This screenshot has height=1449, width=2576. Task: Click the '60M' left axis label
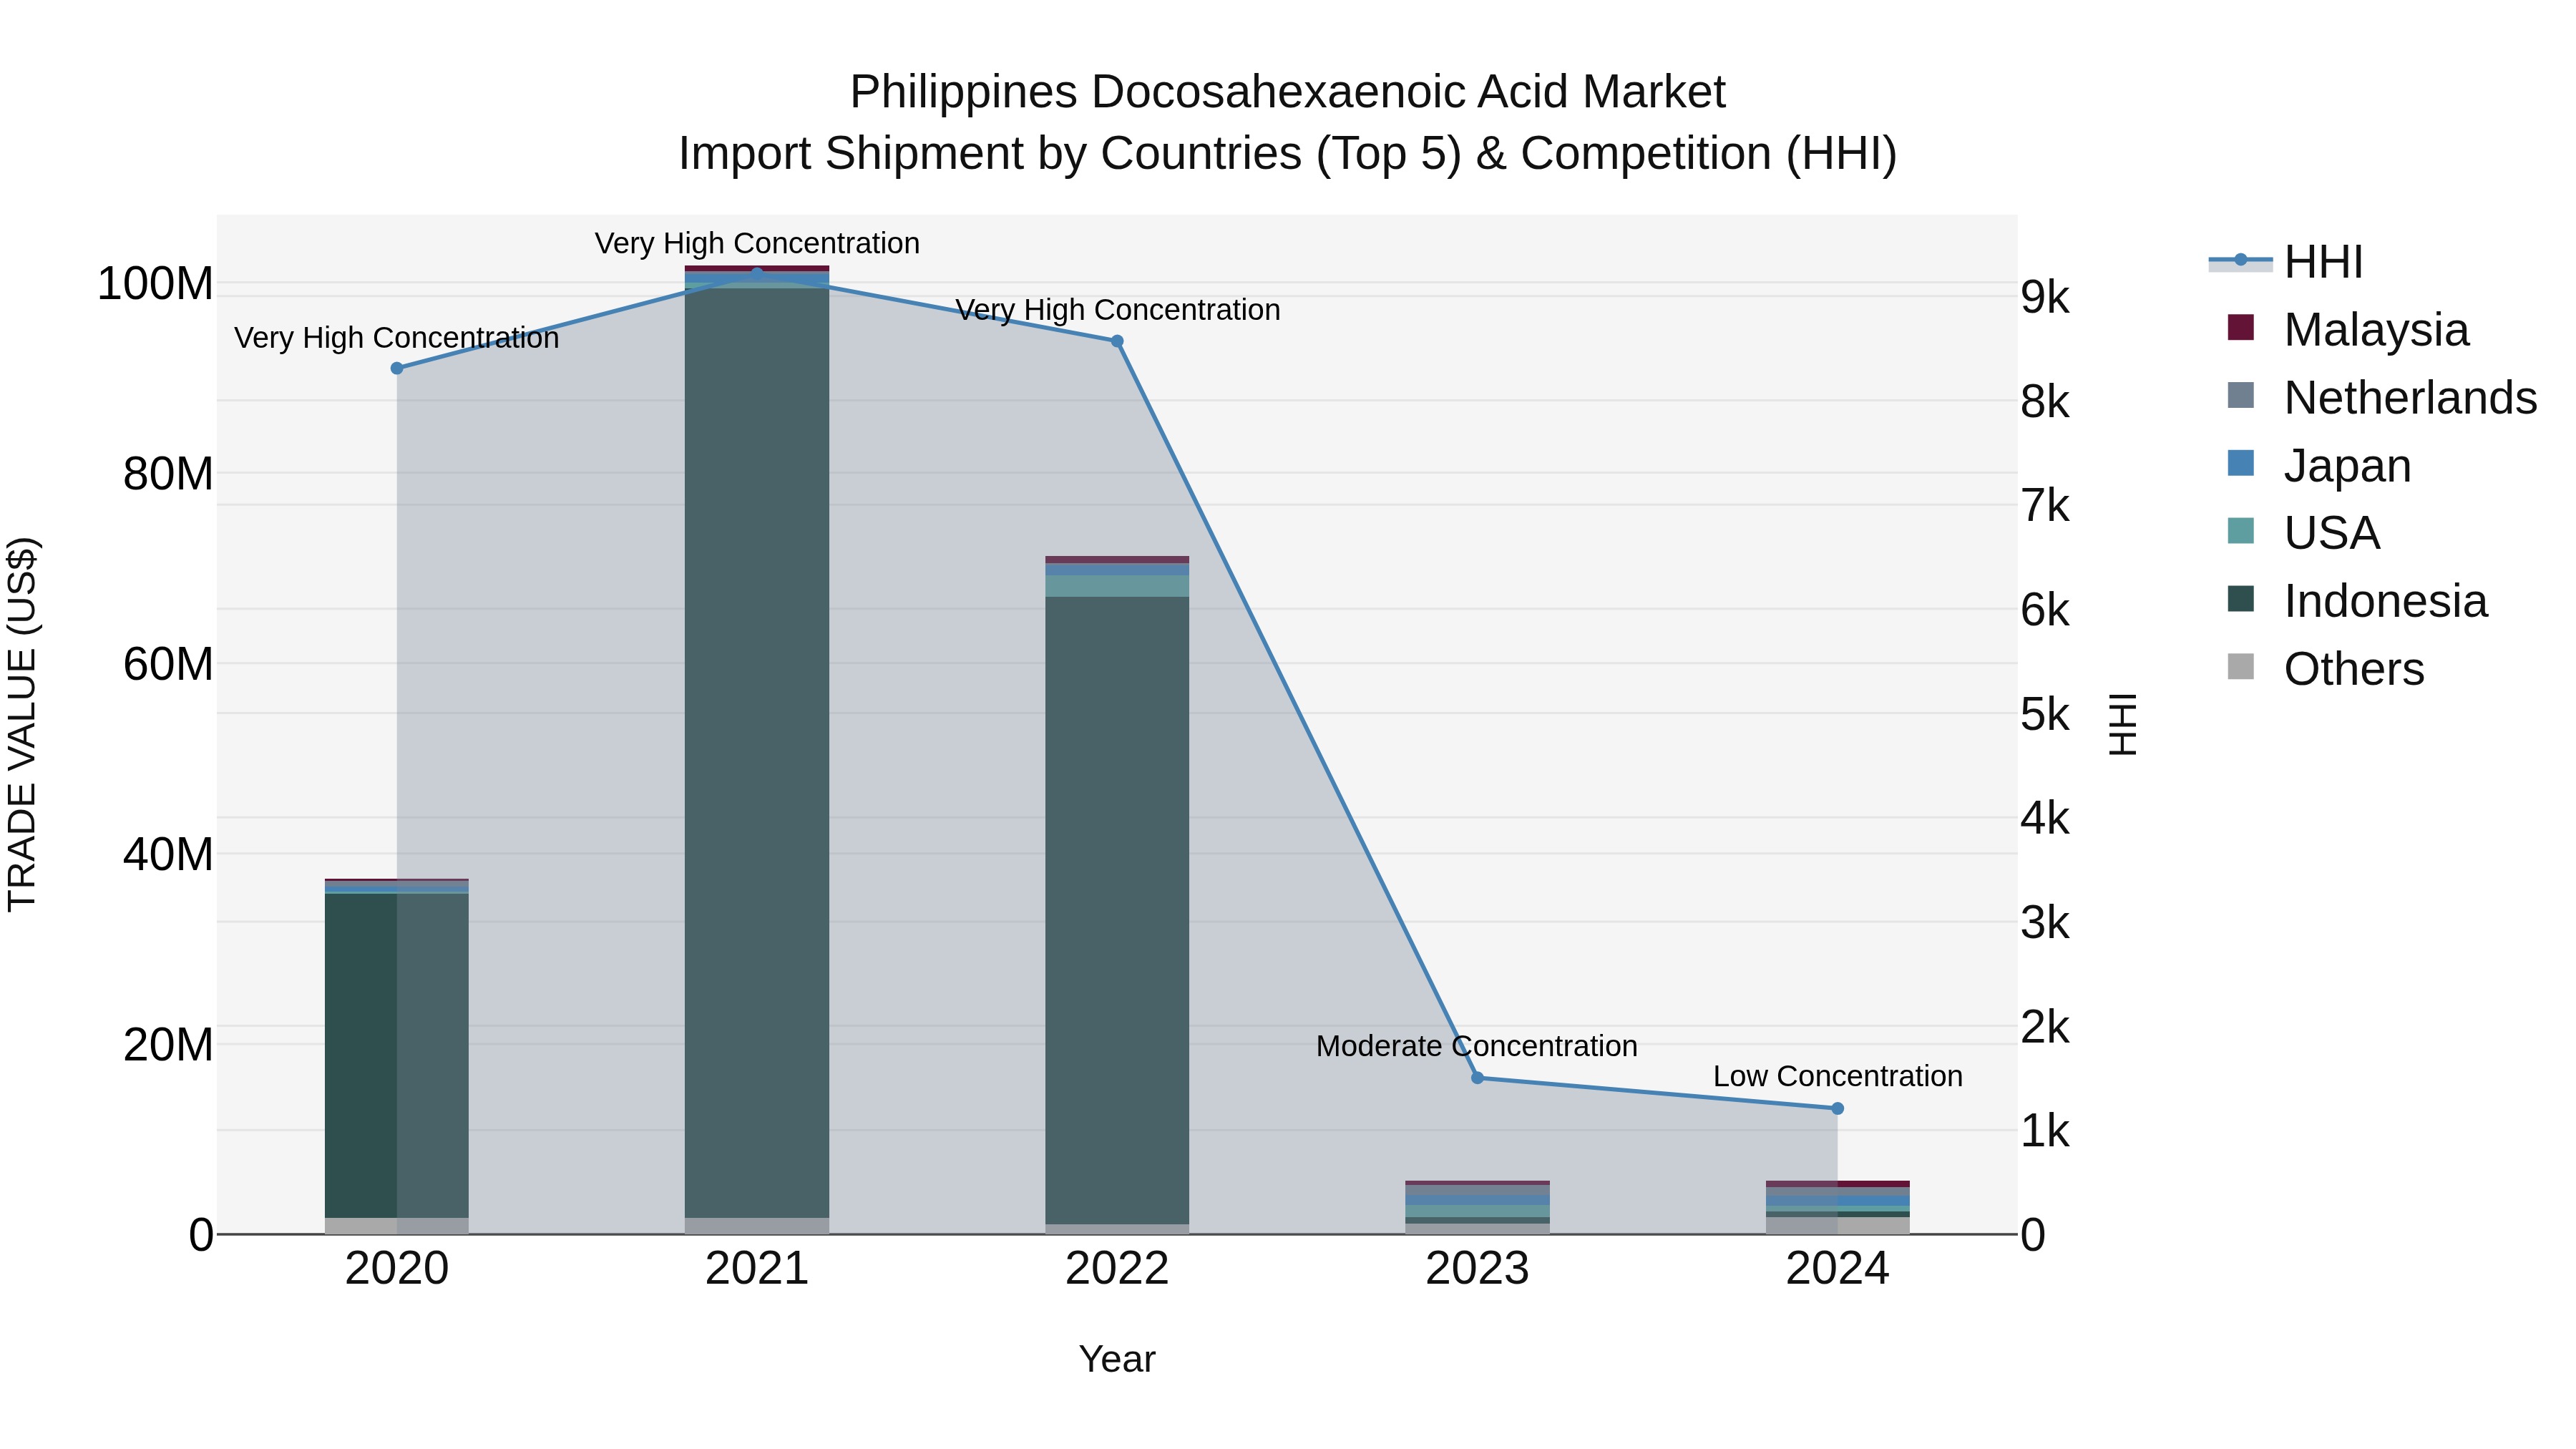pos(168,664)
